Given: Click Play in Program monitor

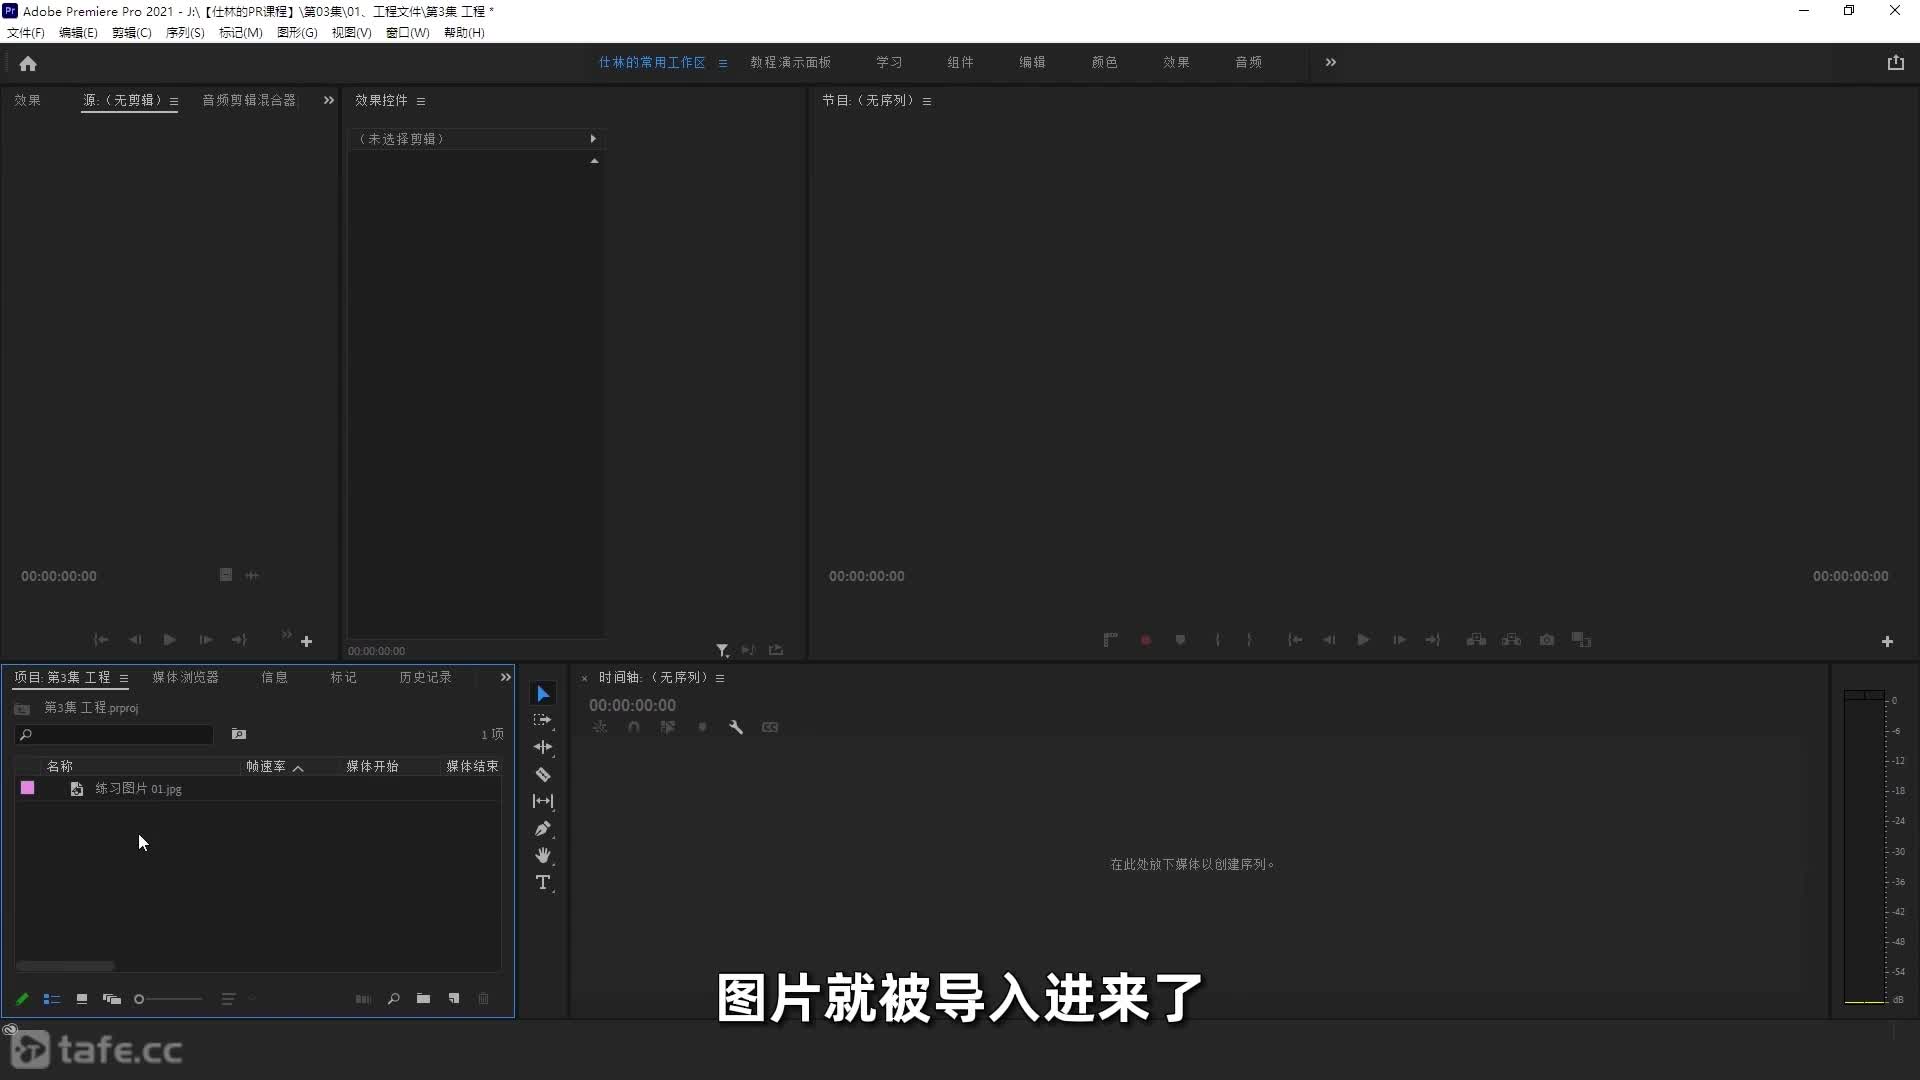Looking at the screenshot, I should pos(1363,640).
